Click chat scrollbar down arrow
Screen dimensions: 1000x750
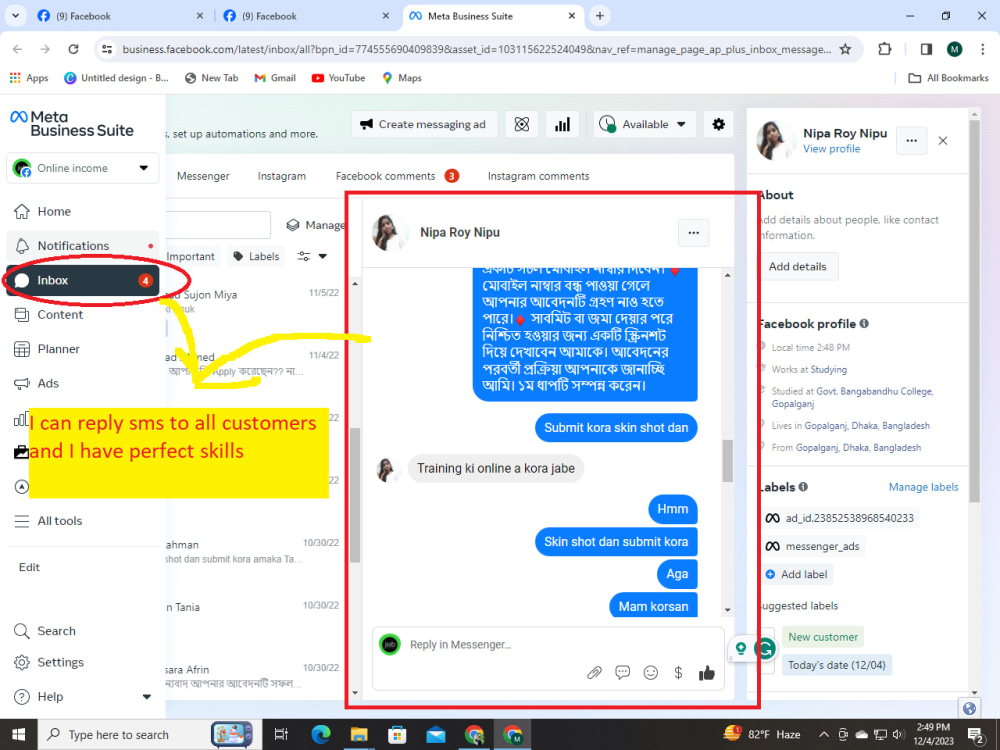pyautogui.click(x=728, y=610)
